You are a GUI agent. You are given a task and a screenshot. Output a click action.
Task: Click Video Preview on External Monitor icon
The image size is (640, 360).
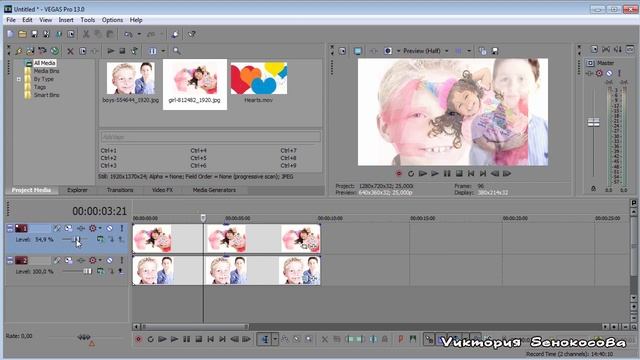coord(358,51)
